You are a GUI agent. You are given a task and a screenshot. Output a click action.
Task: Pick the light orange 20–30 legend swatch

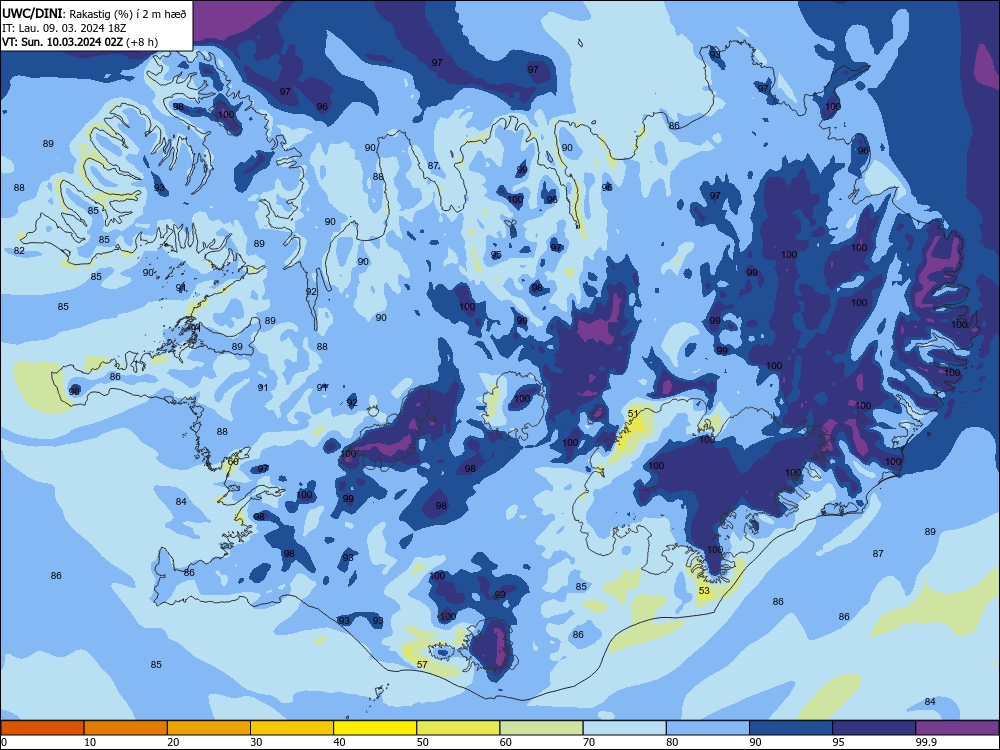(x=209, y=728)
